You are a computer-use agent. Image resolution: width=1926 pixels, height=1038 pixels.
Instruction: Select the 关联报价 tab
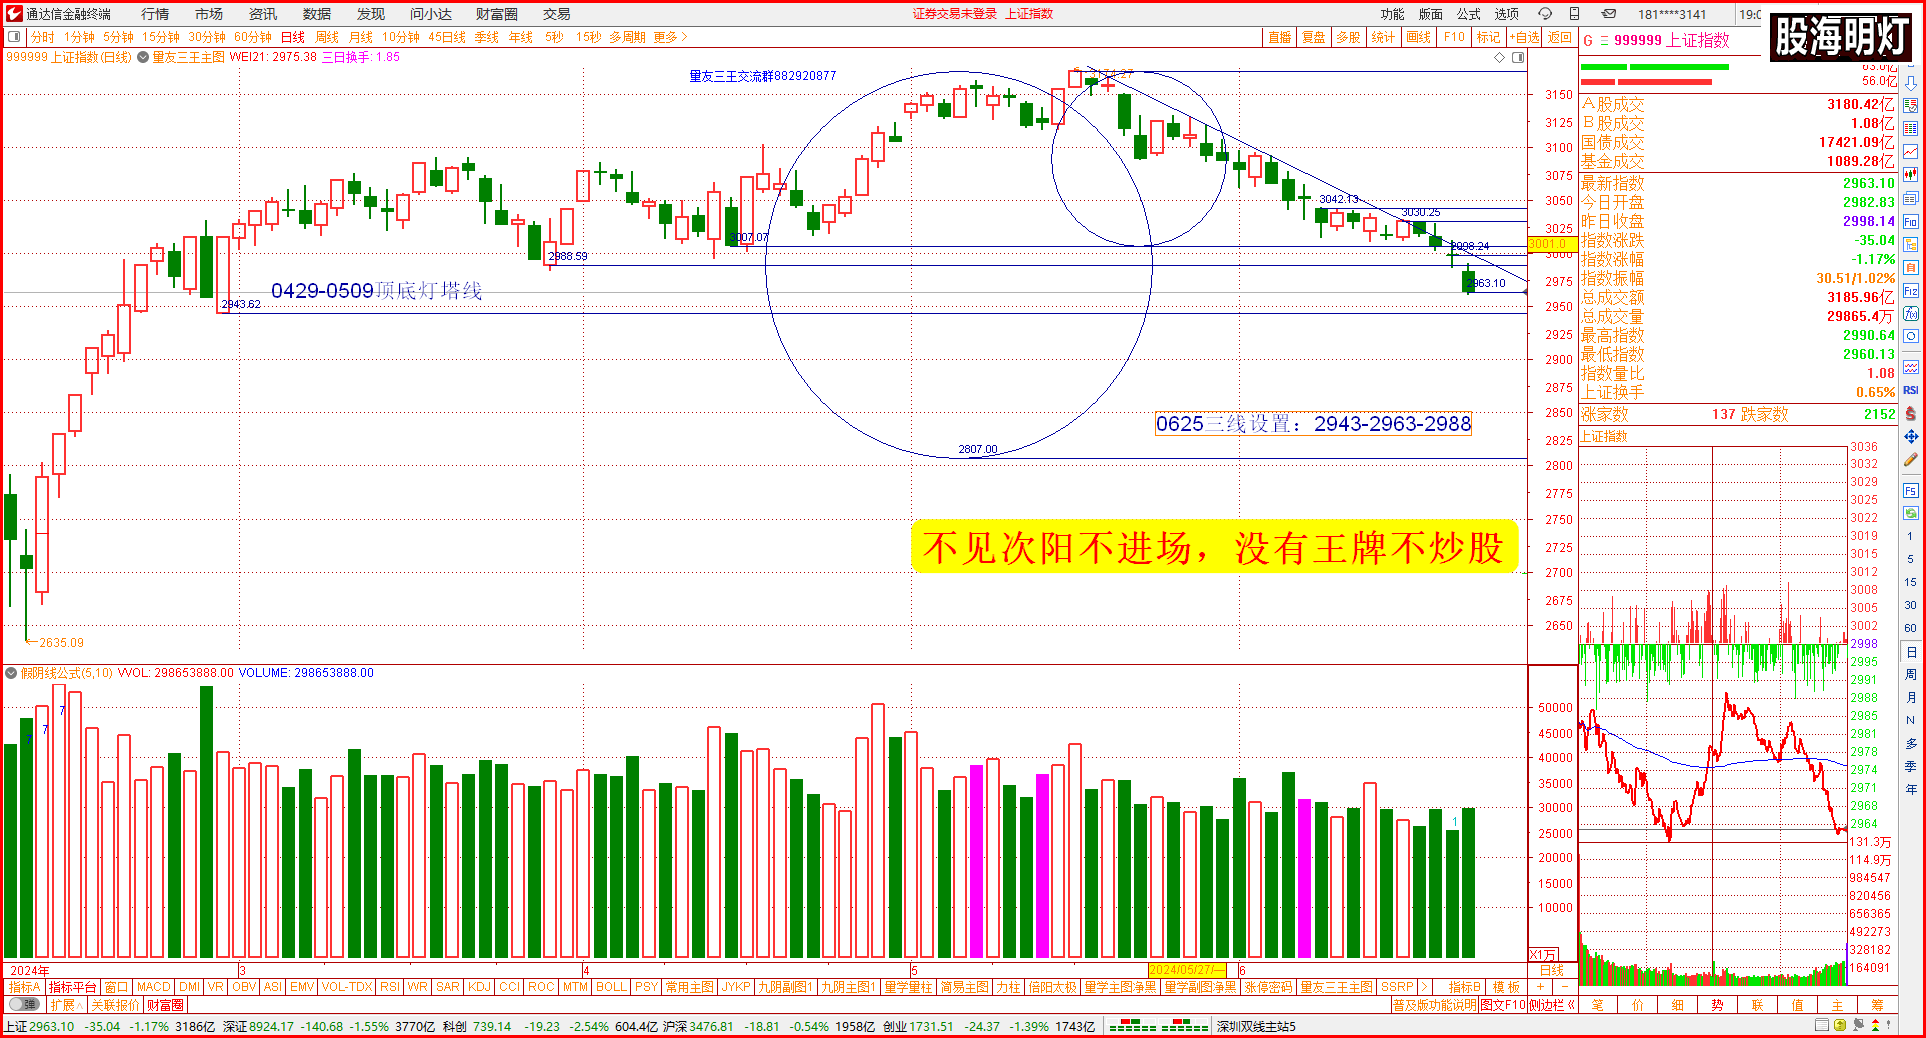click(115, 1005)
